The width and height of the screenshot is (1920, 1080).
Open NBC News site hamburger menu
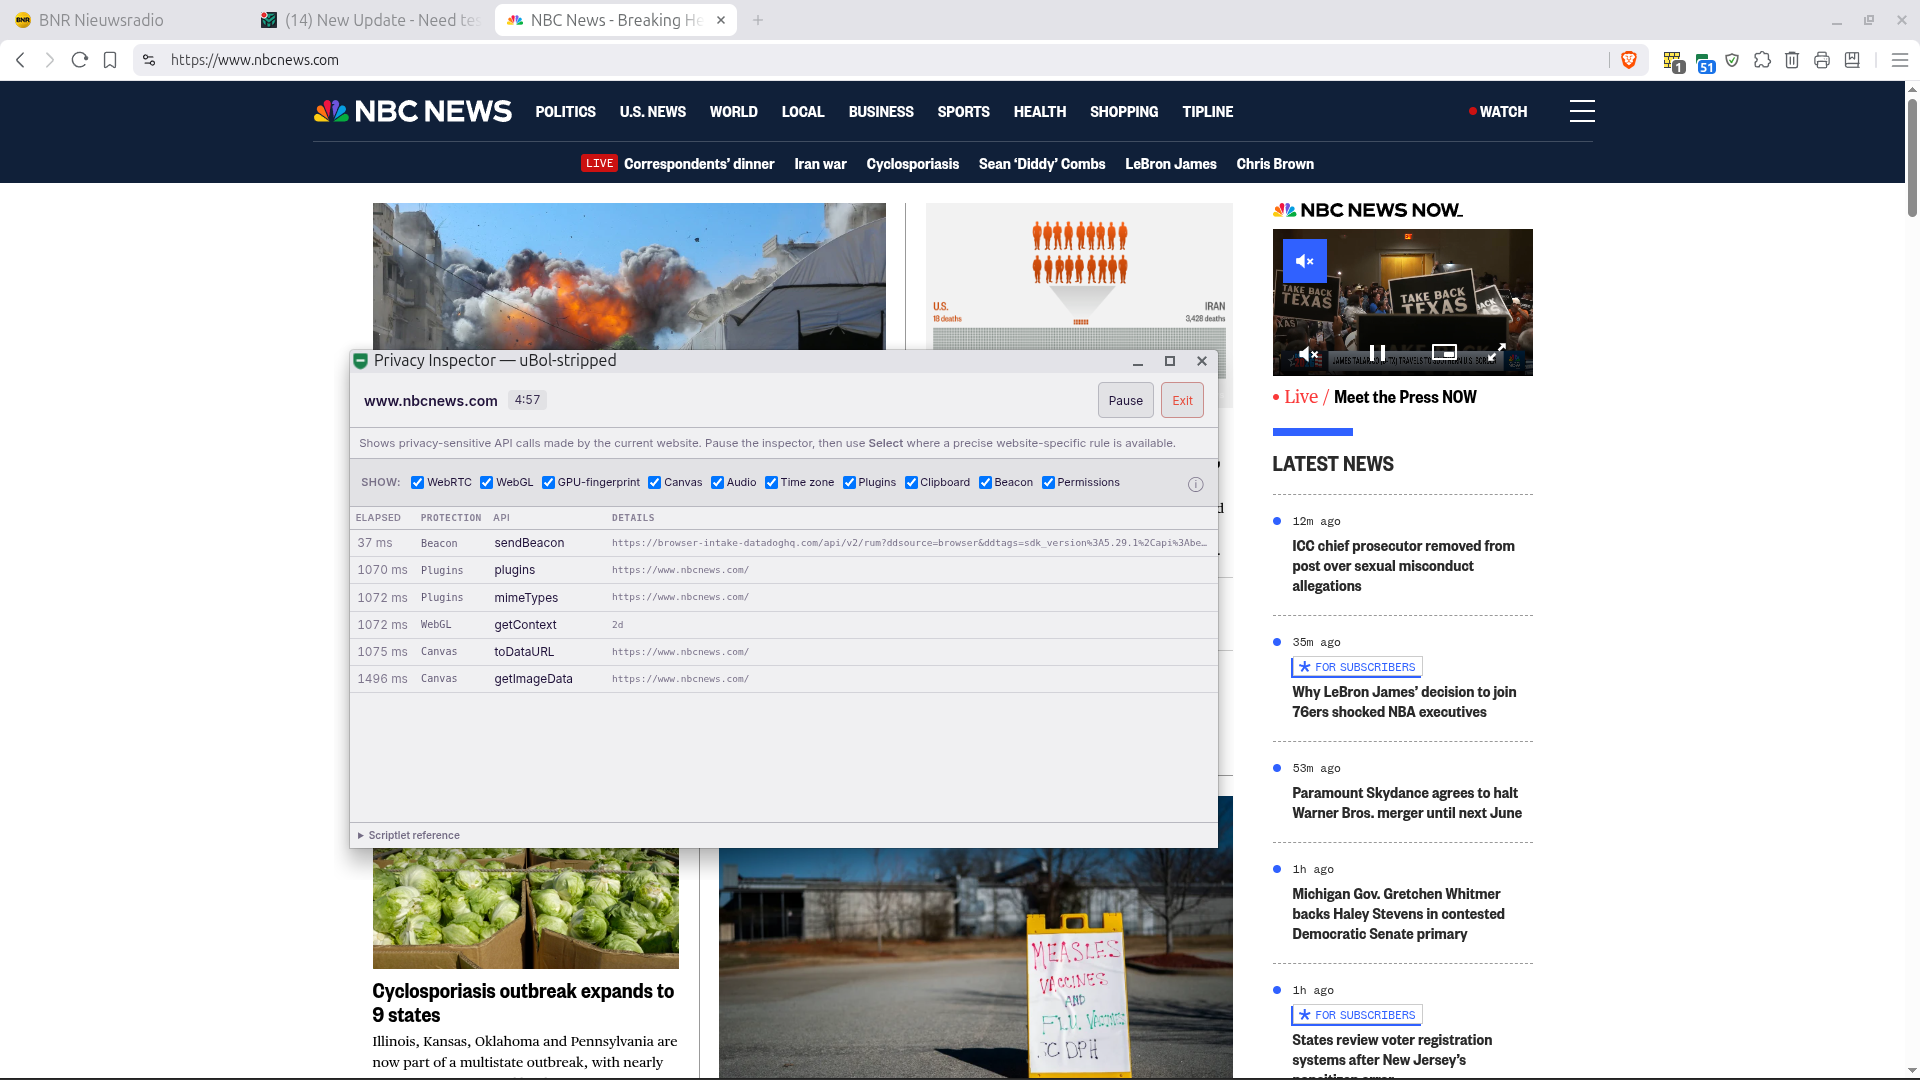(1582, 111)
